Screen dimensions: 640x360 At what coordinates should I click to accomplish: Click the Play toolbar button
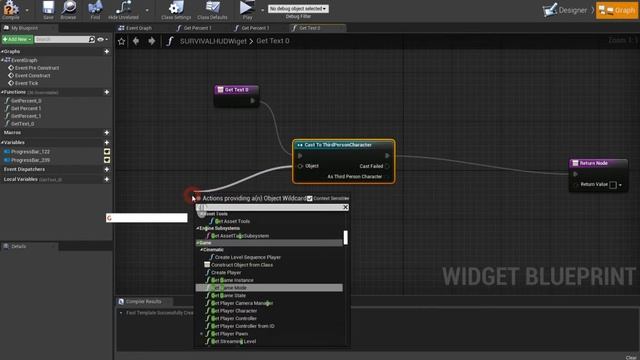(247, 10)
